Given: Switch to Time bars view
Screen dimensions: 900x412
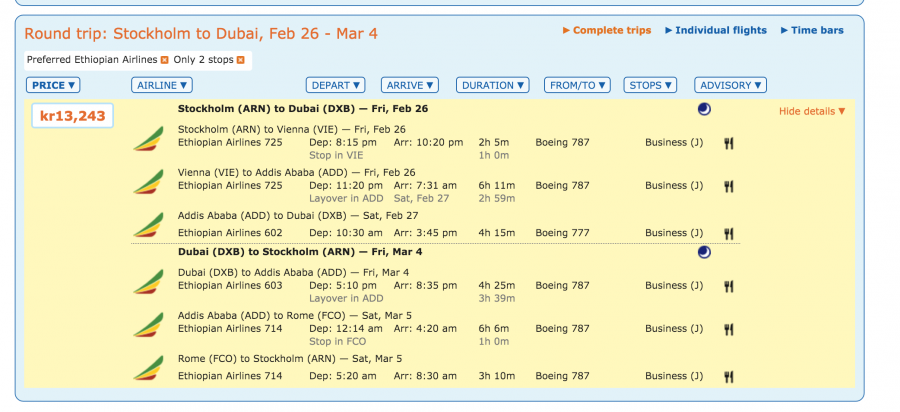Looking at the screenshot, I should [812, 31].
